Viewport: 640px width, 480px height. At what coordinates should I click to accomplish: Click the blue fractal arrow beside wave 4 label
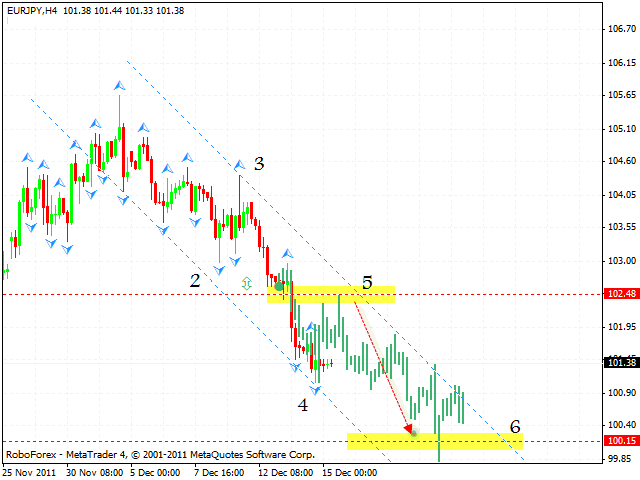coord(315,390)
